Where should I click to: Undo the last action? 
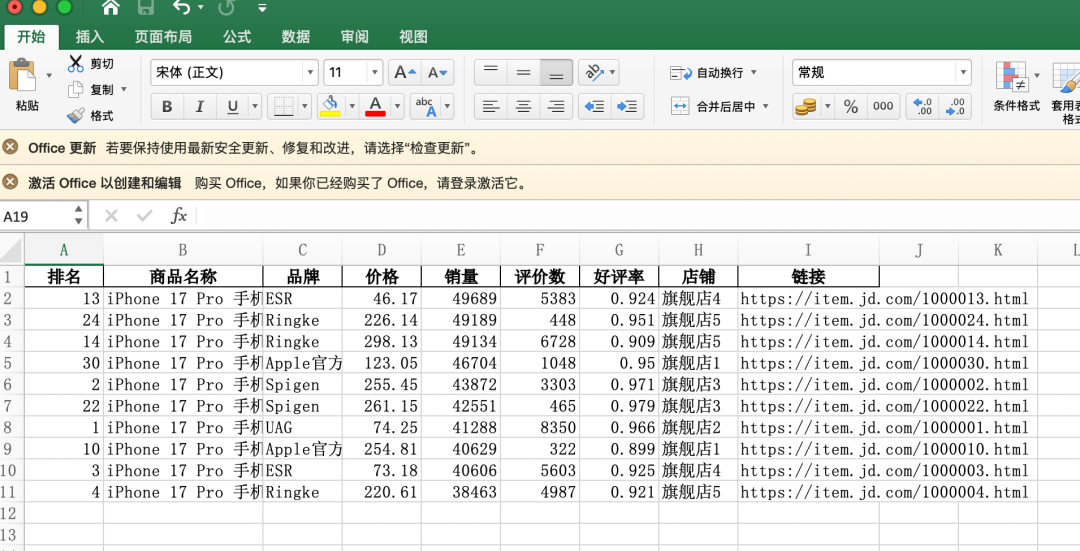click(x=182, y=8)
